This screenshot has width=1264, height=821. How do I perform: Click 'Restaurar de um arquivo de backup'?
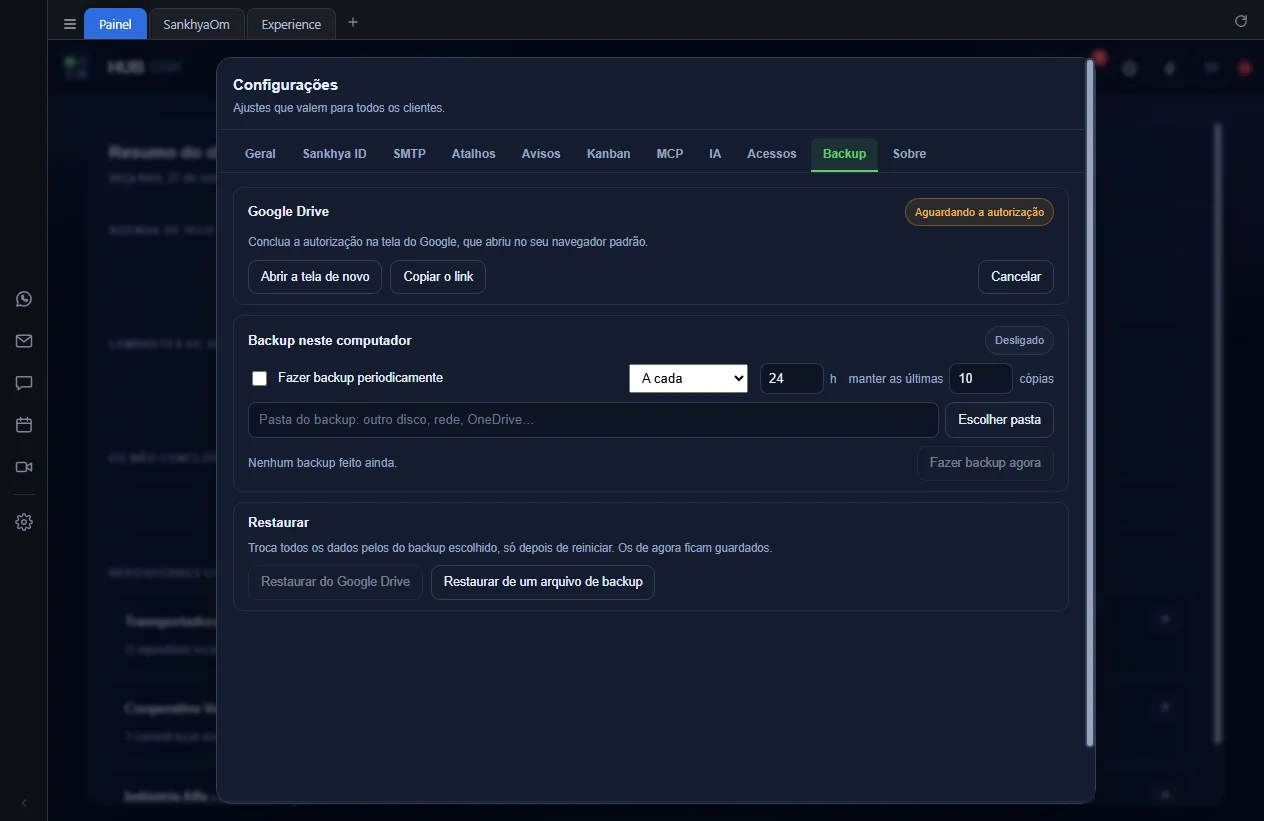tap(543, 582)
